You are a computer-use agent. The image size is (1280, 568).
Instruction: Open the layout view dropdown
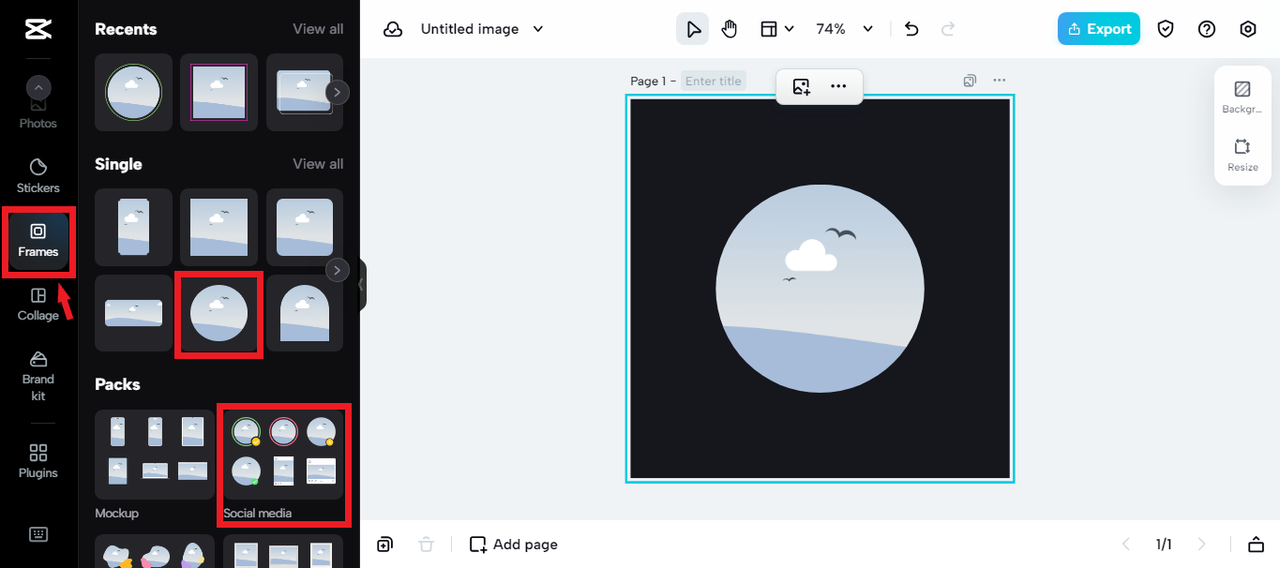[x=777, y=29]
